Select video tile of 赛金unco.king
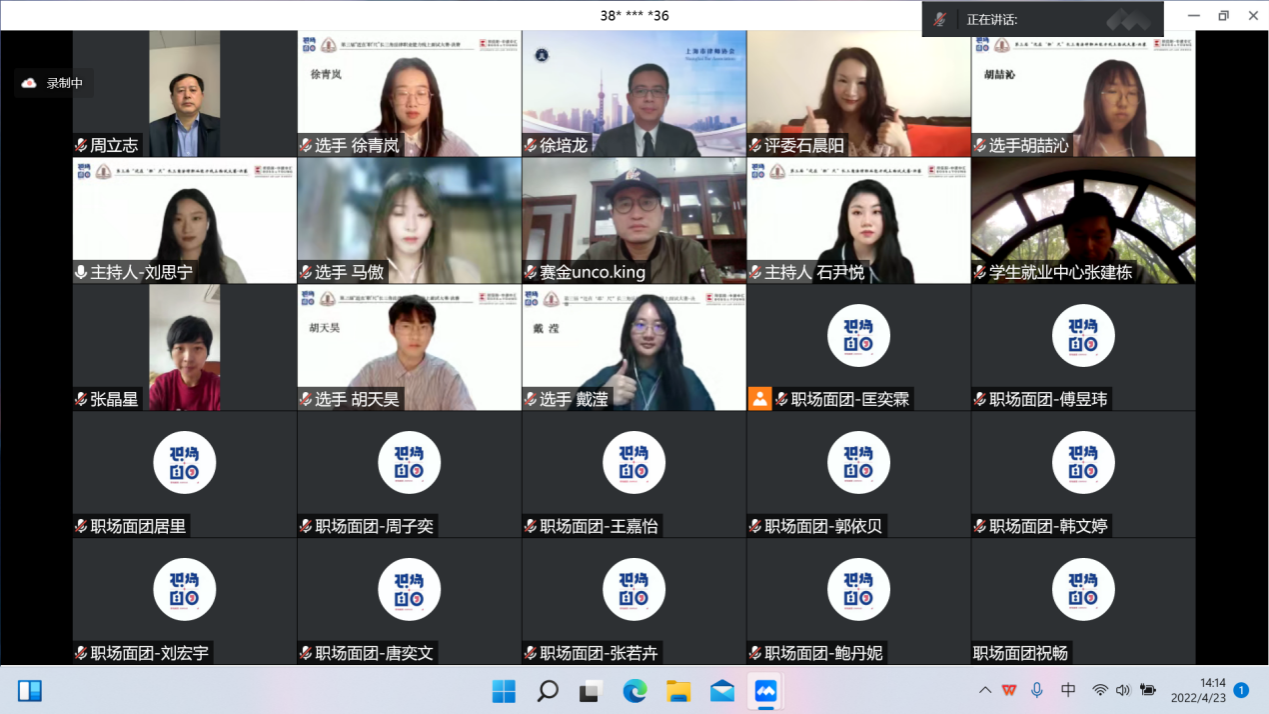The width and height of the screenshot is (1269, 714). click(x=634, y=220)
